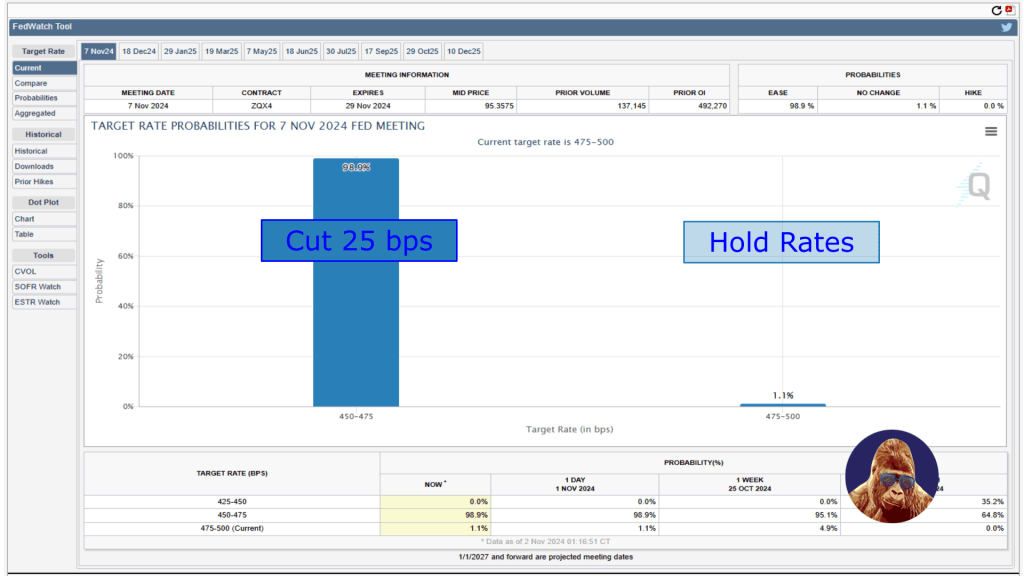Go to Downloads under Historical
The width and height of the screenshot is (1024, 576).
click(x=34, y=166)
